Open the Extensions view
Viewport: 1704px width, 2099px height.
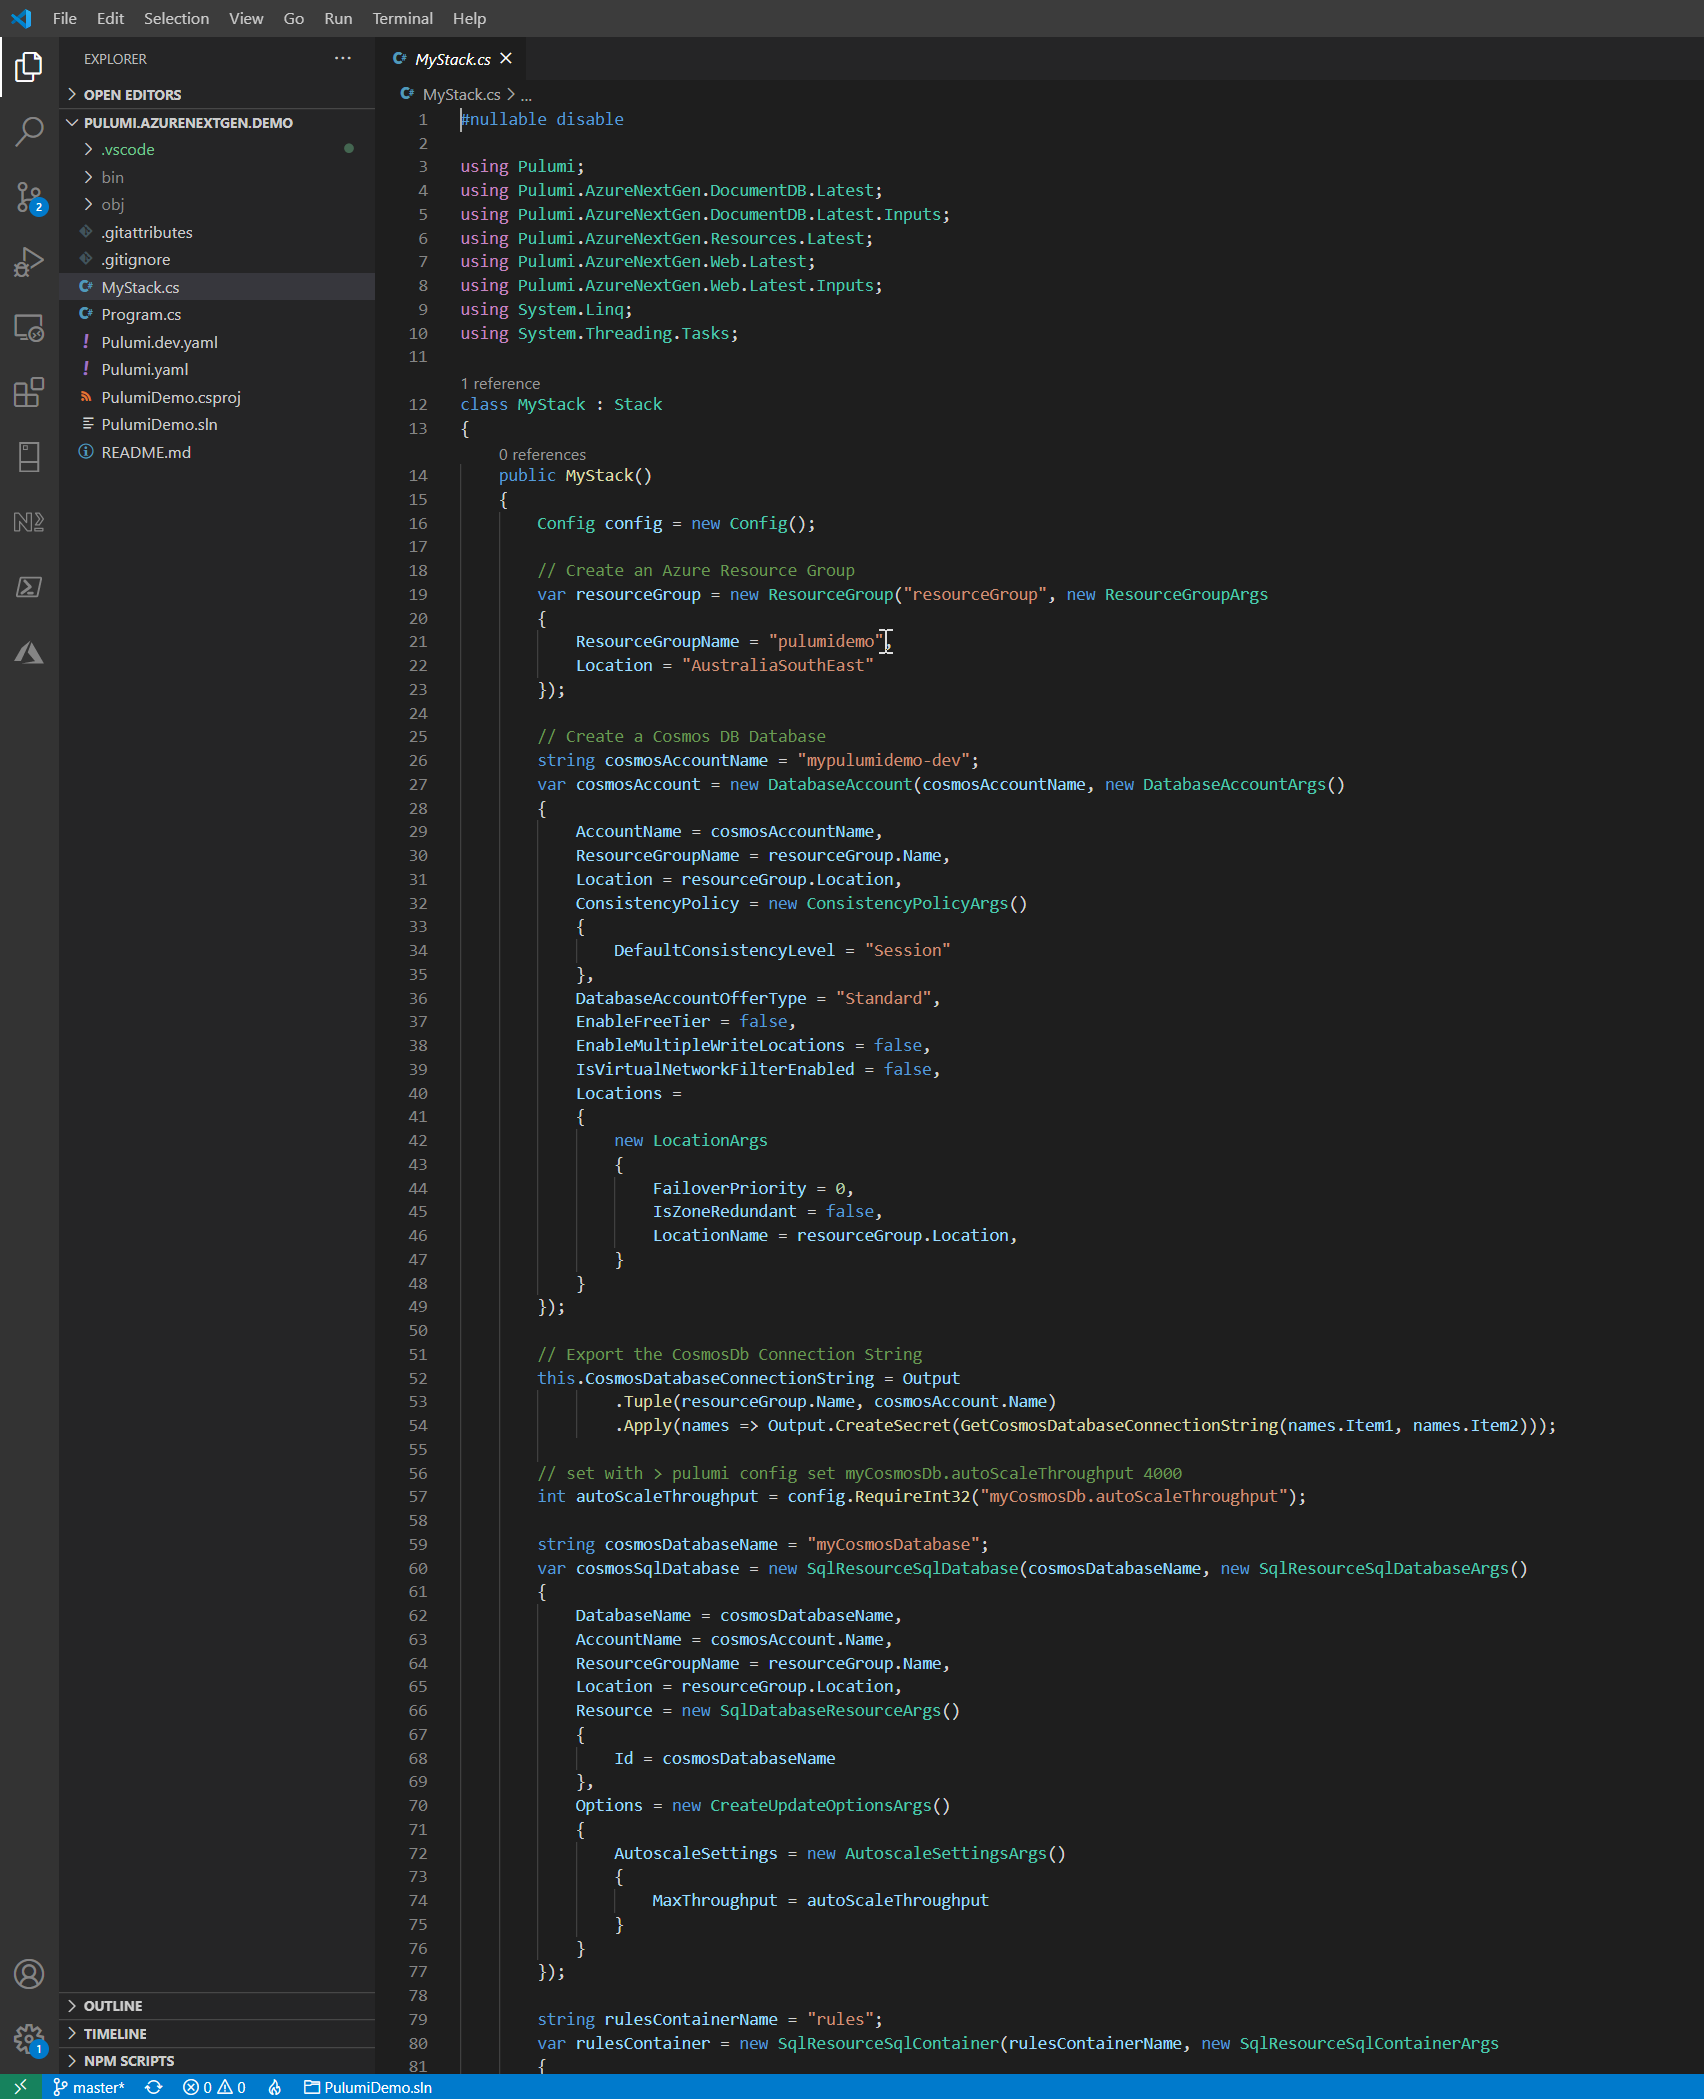tap(29, 392)
